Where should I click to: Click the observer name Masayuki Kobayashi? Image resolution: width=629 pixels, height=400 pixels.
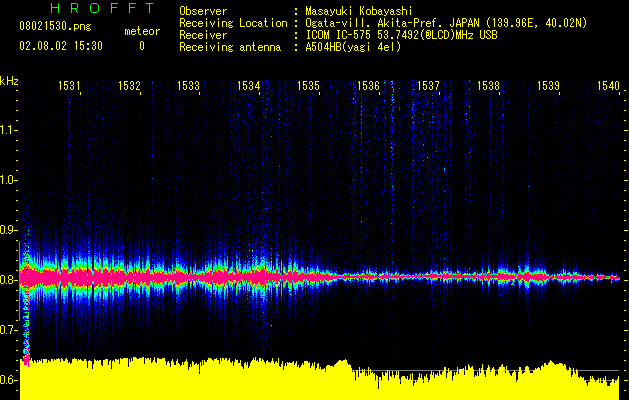click(x=359, y=12)
